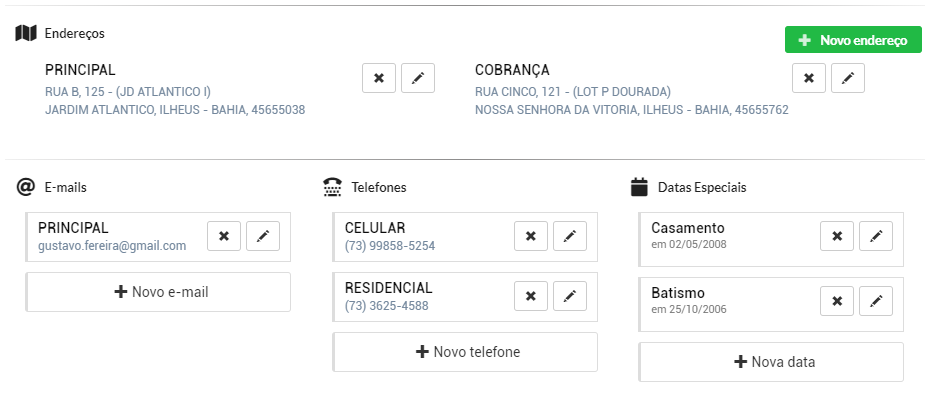
Task: Edit the PRINCIPAL e-mail entry
Action: point(263,236)
